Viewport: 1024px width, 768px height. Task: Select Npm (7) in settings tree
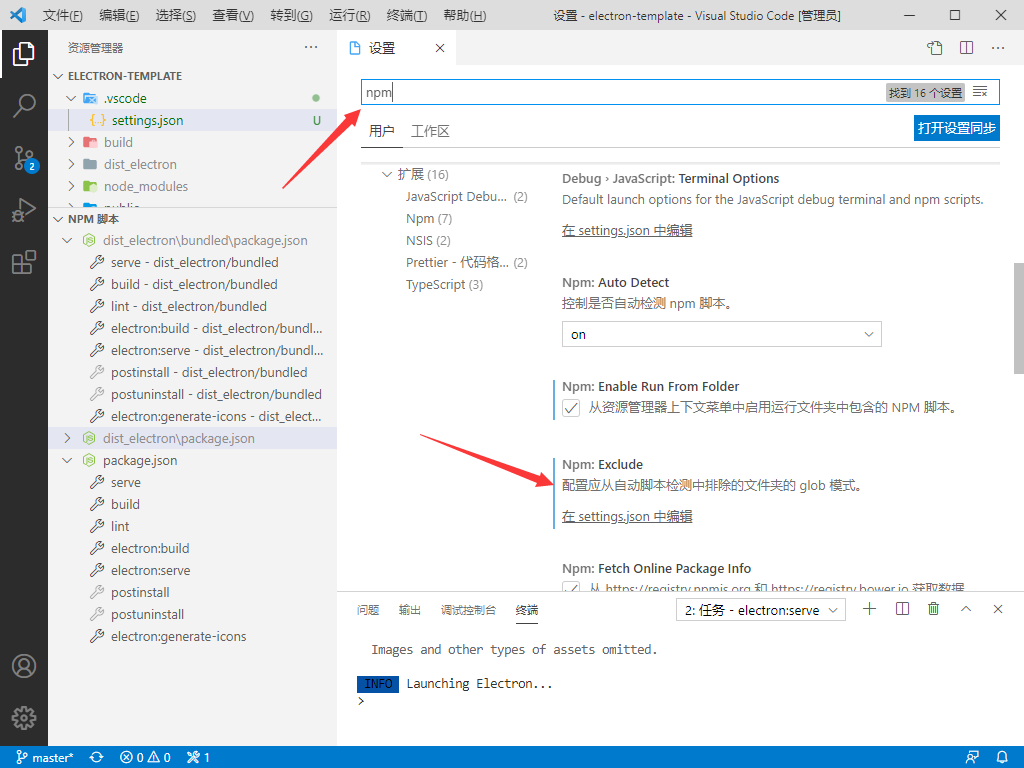coord(429,219)
